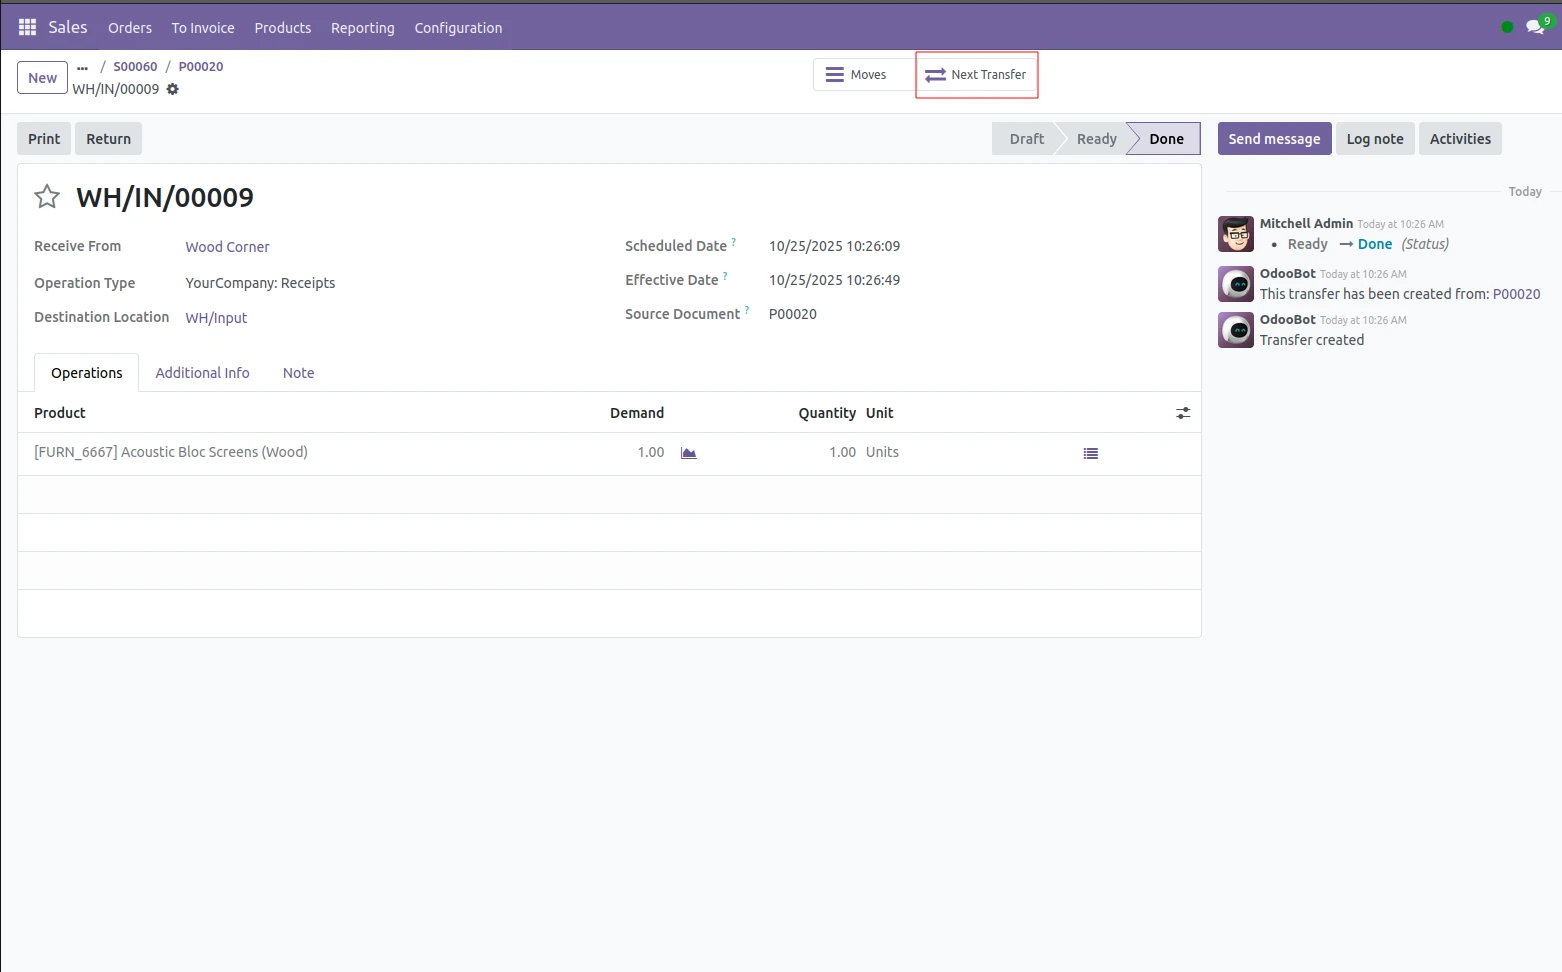Open the Wood Corner vendor link

pyautogui.click(x=227, y=247)
